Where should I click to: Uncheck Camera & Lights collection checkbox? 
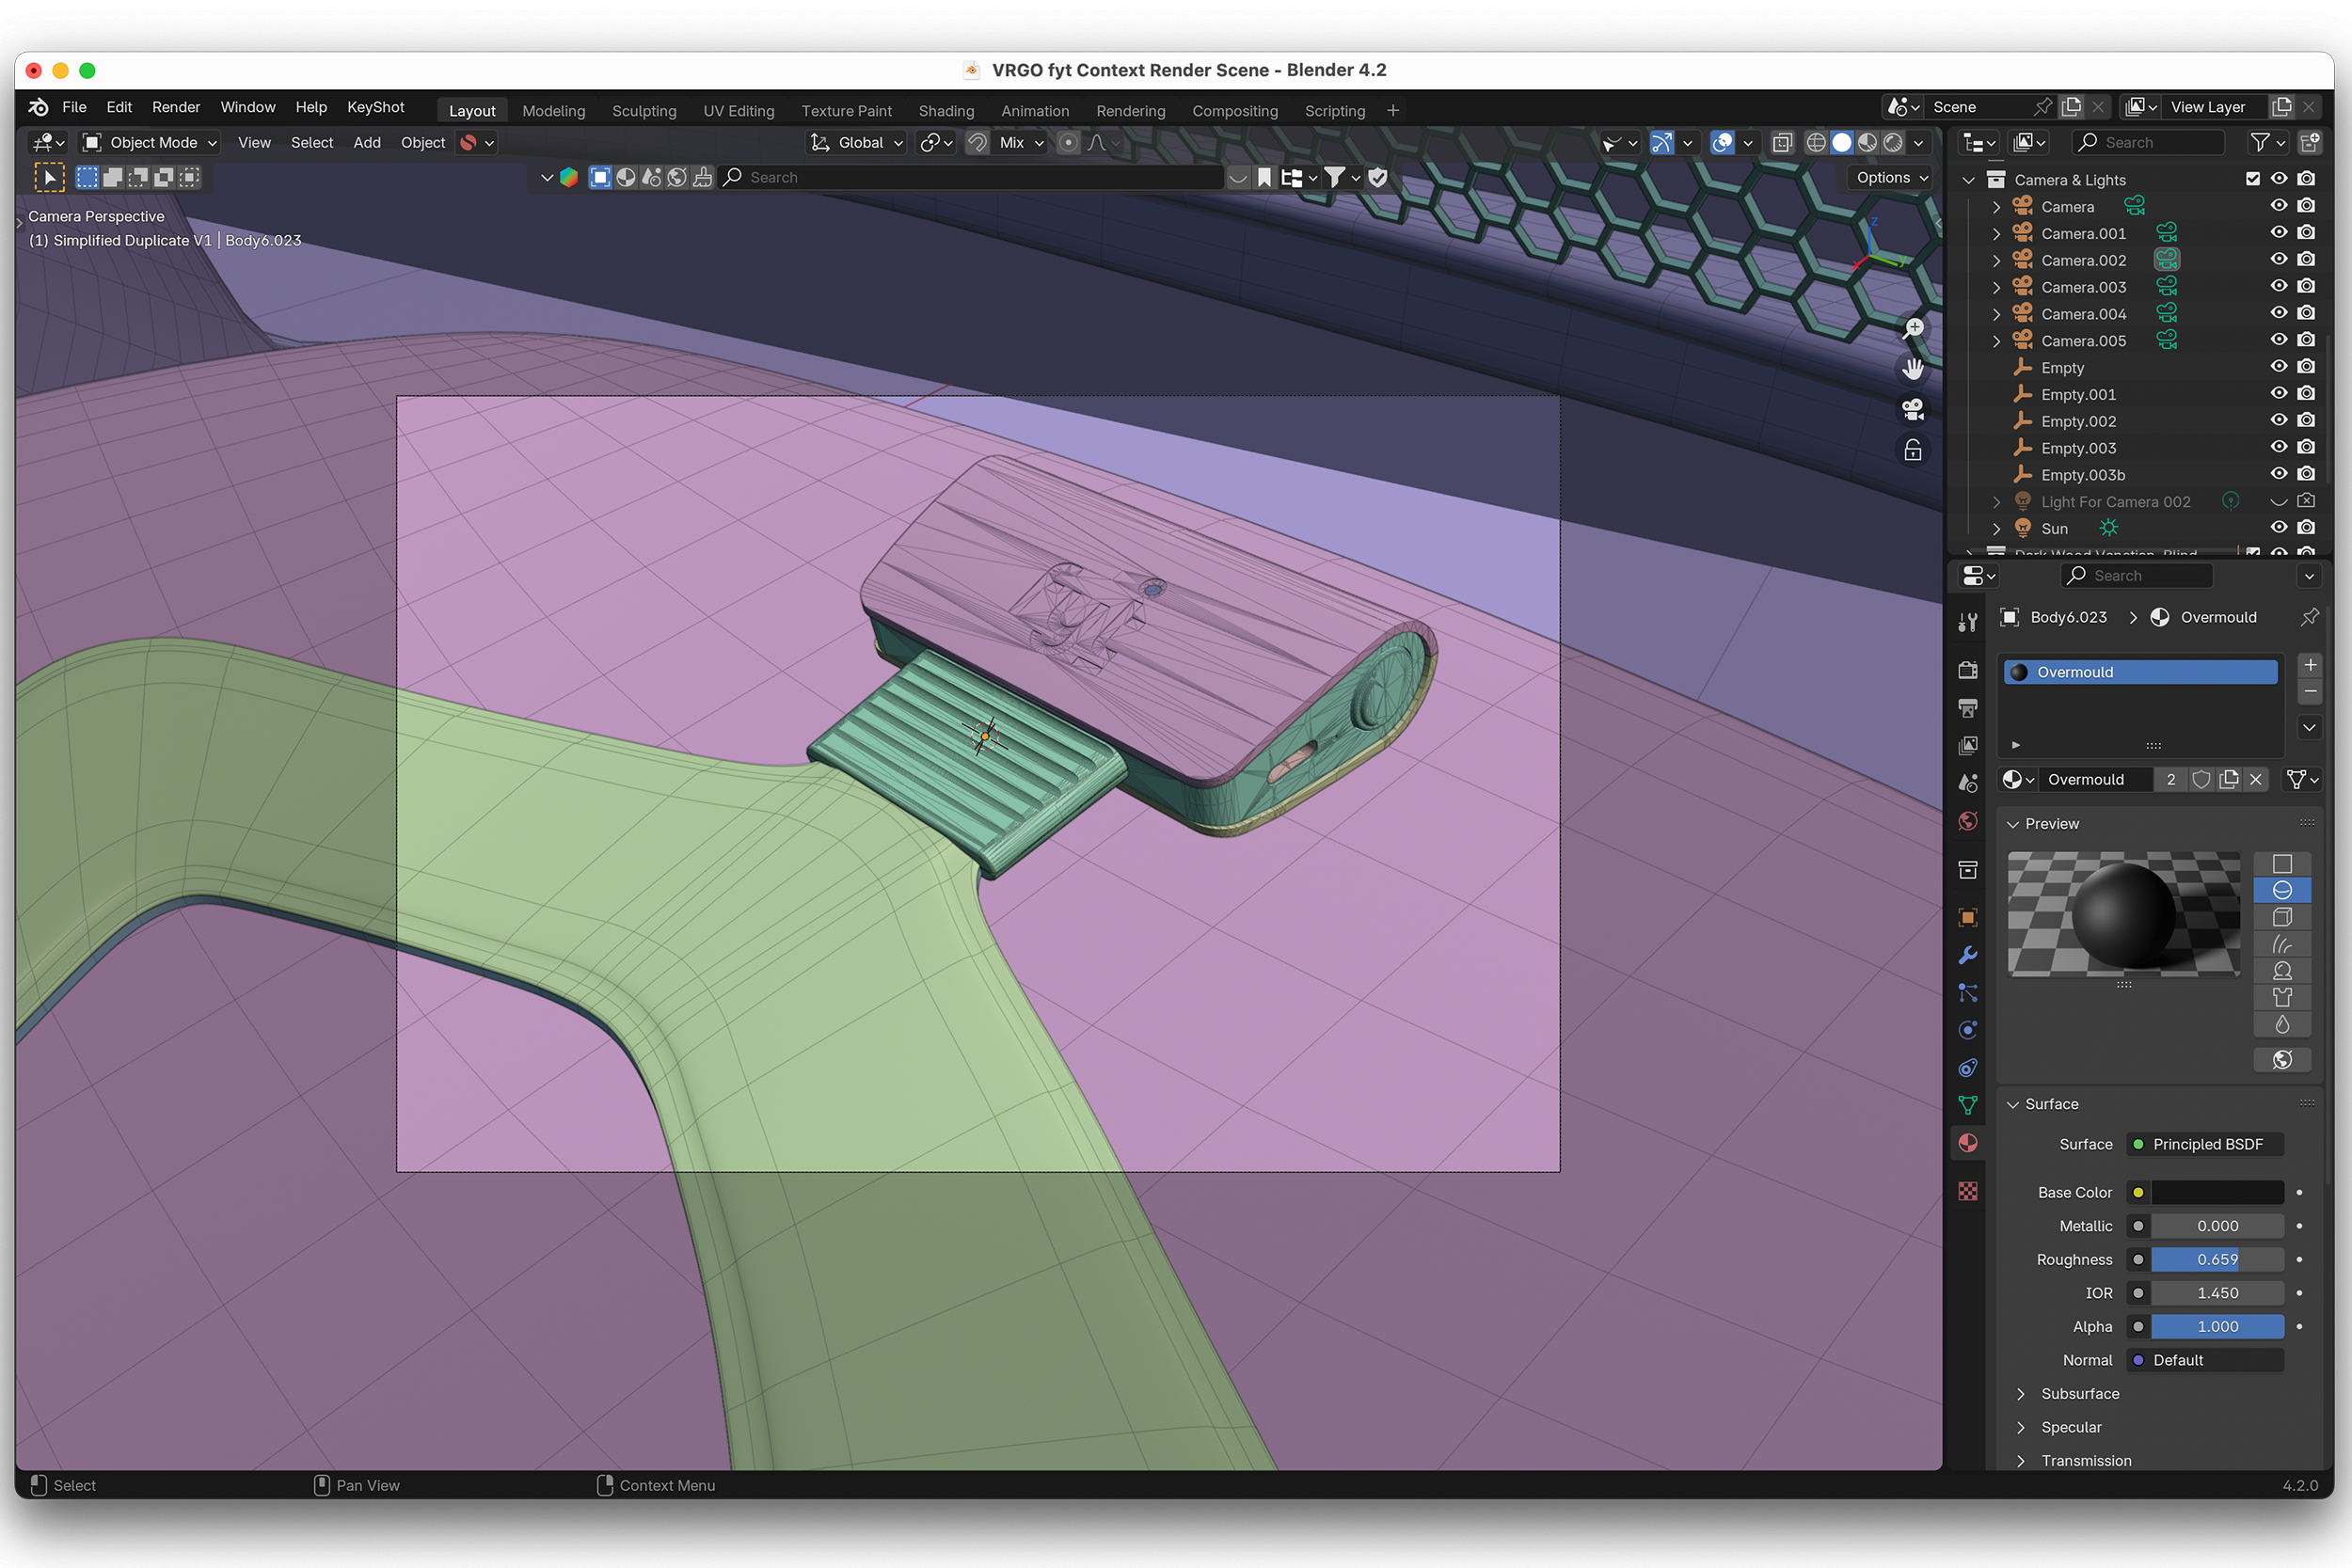[x=2252, y=179]
